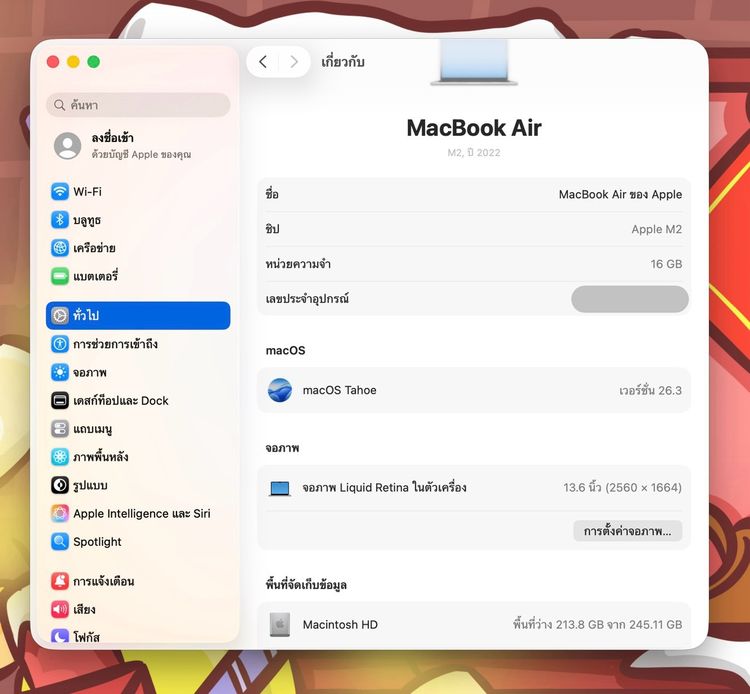The width and height of the screenshot is (750, 694).
Task: Click the เกี่ยวกับ page title
Action: 343,62
